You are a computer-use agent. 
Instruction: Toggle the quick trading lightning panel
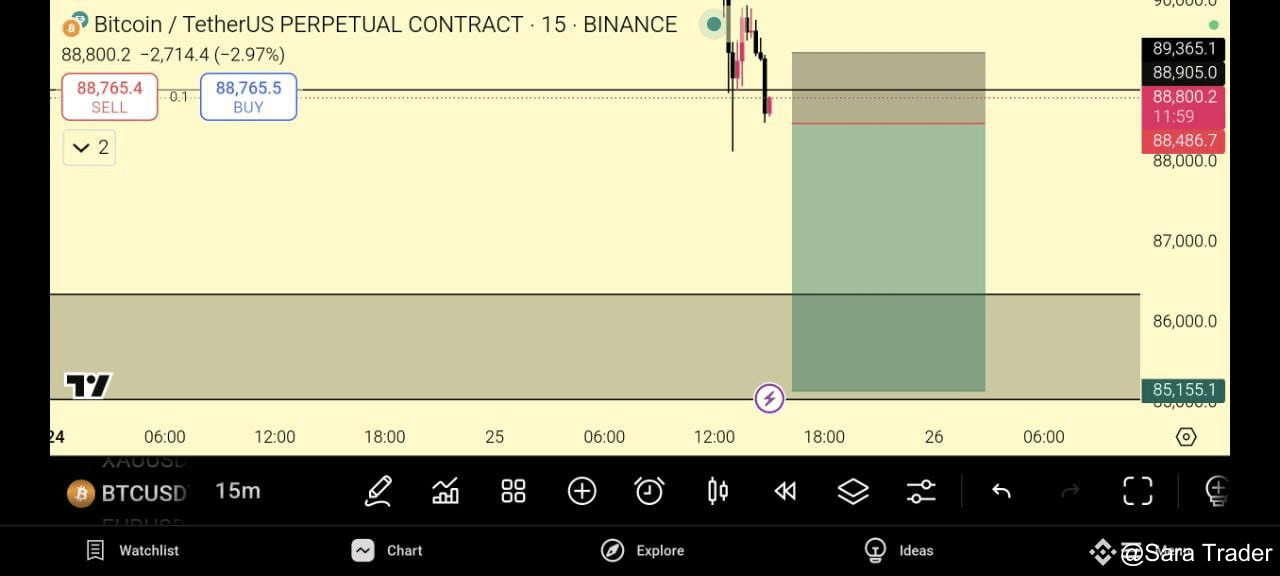point(769,399)
